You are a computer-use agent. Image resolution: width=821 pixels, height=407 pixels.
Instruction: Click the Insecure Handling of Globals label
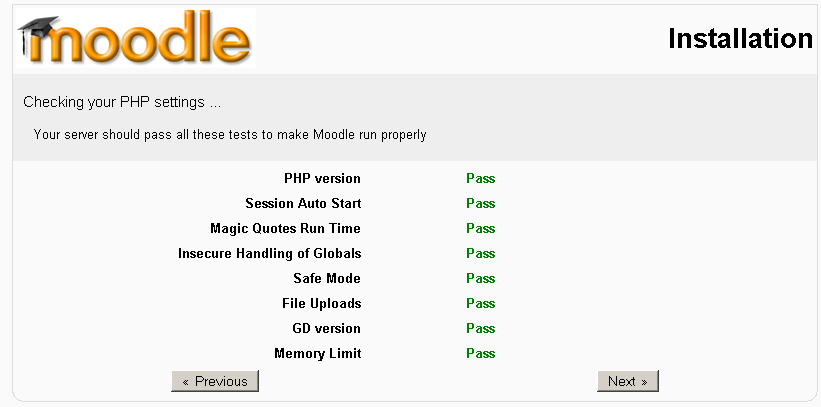[269, 254]
